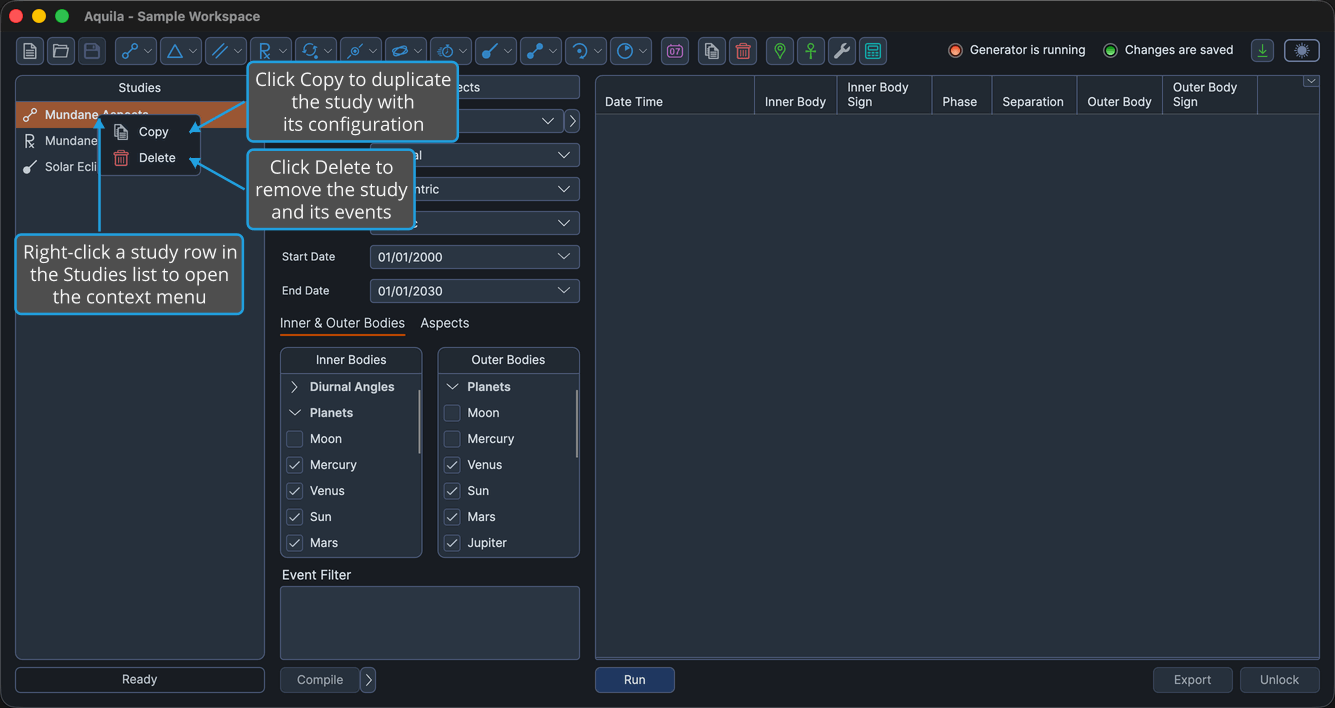The width and height of the screenshot is (1335, 708).
Task: Select the circular arrows return study icon
Action: tap(309, 51)
